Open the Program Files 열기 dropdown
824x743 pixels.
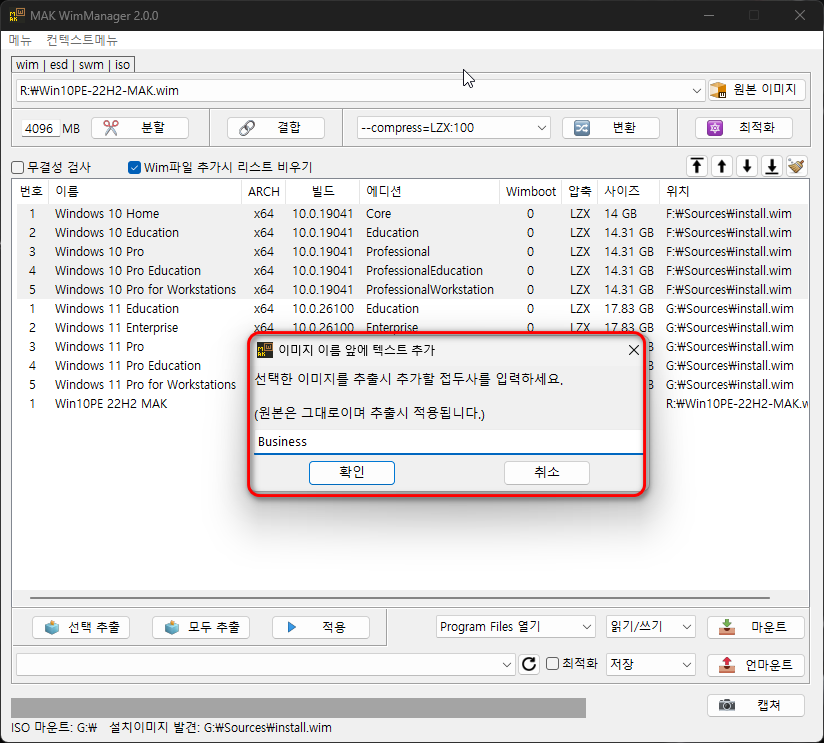[x=516, y=627]
